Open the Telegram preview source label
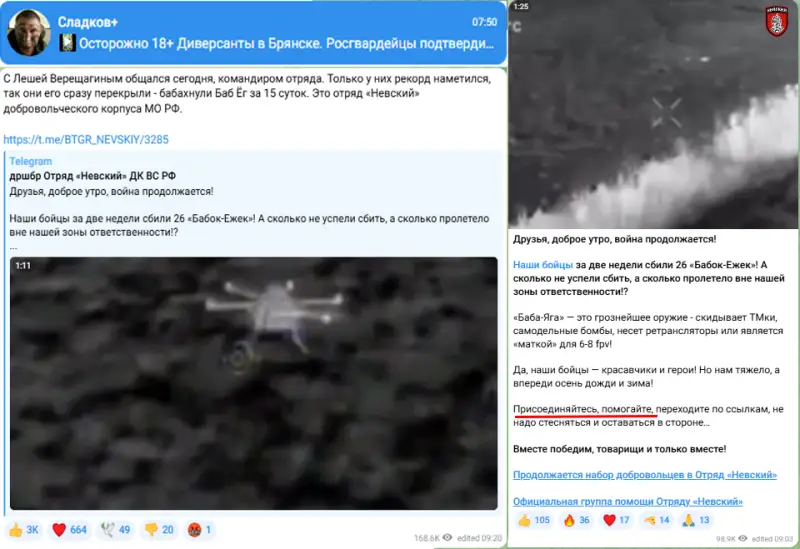Viewport: 800px width, 549px height. [31, 161]
